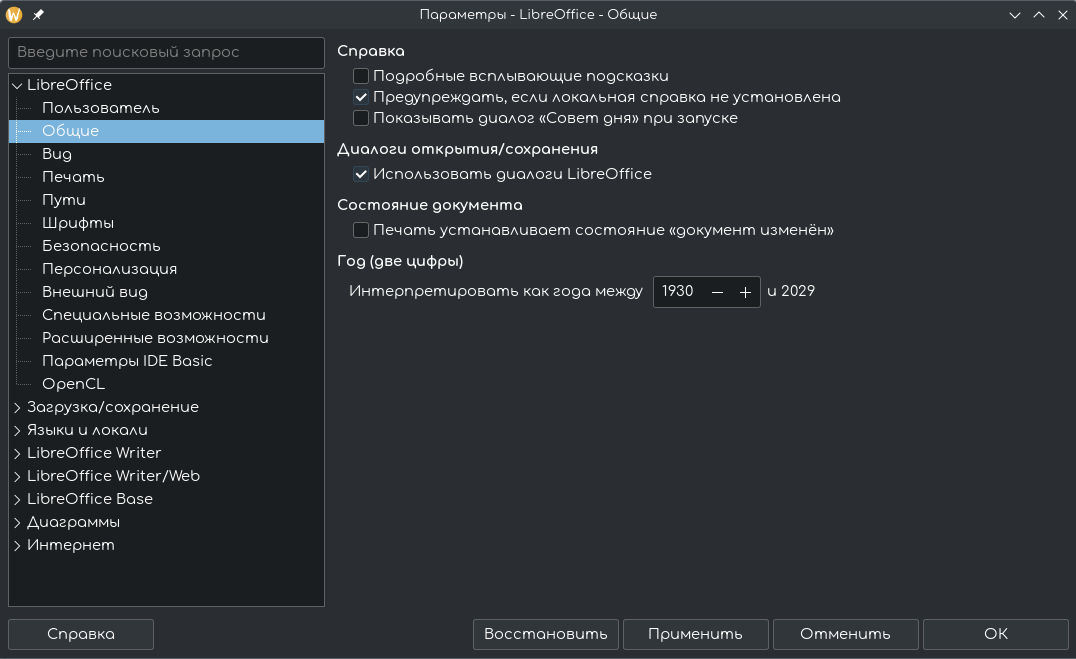Enable «Подробные всплывающие подсказки» checkbox
1076x659 pixels.
click(361, 76)
